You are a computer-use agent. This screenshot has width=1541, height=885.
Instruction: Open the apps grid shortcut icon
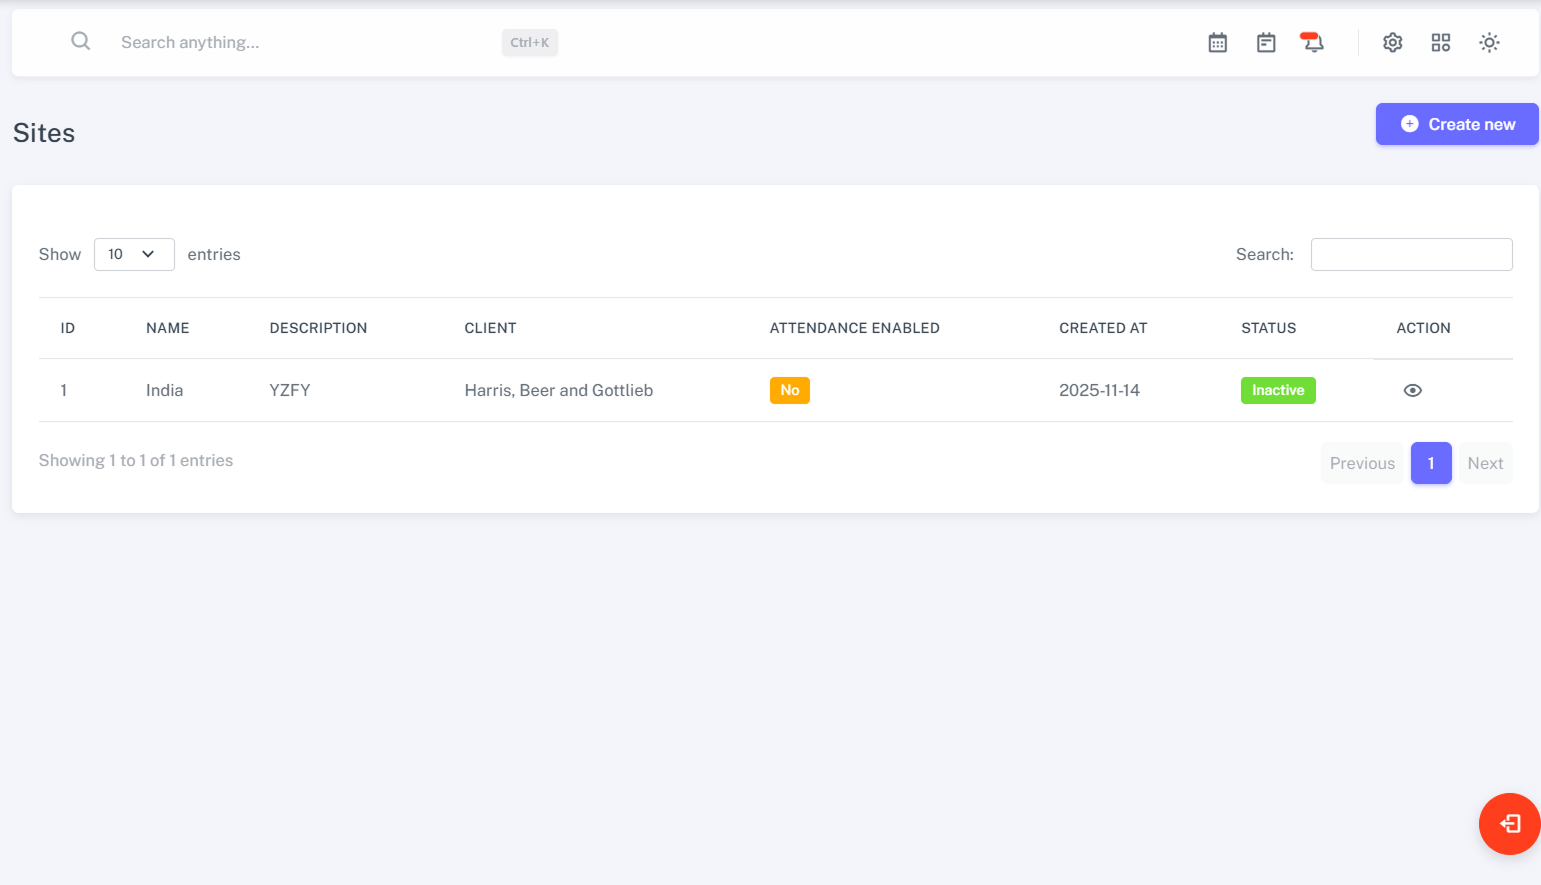pyautogui.click(x=1440, y=42)
